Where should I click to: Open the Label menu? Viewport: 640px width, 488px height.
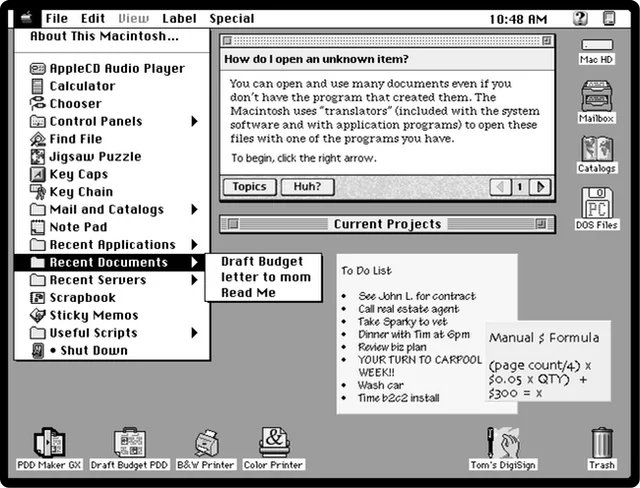(x=179, y=19)
